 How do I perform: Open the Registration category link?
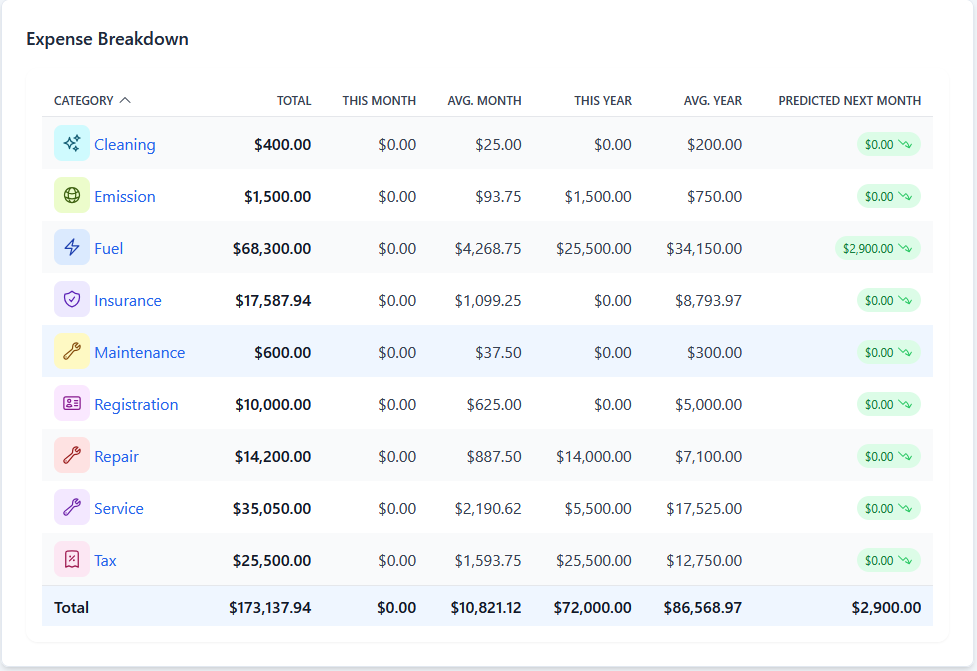136,404
